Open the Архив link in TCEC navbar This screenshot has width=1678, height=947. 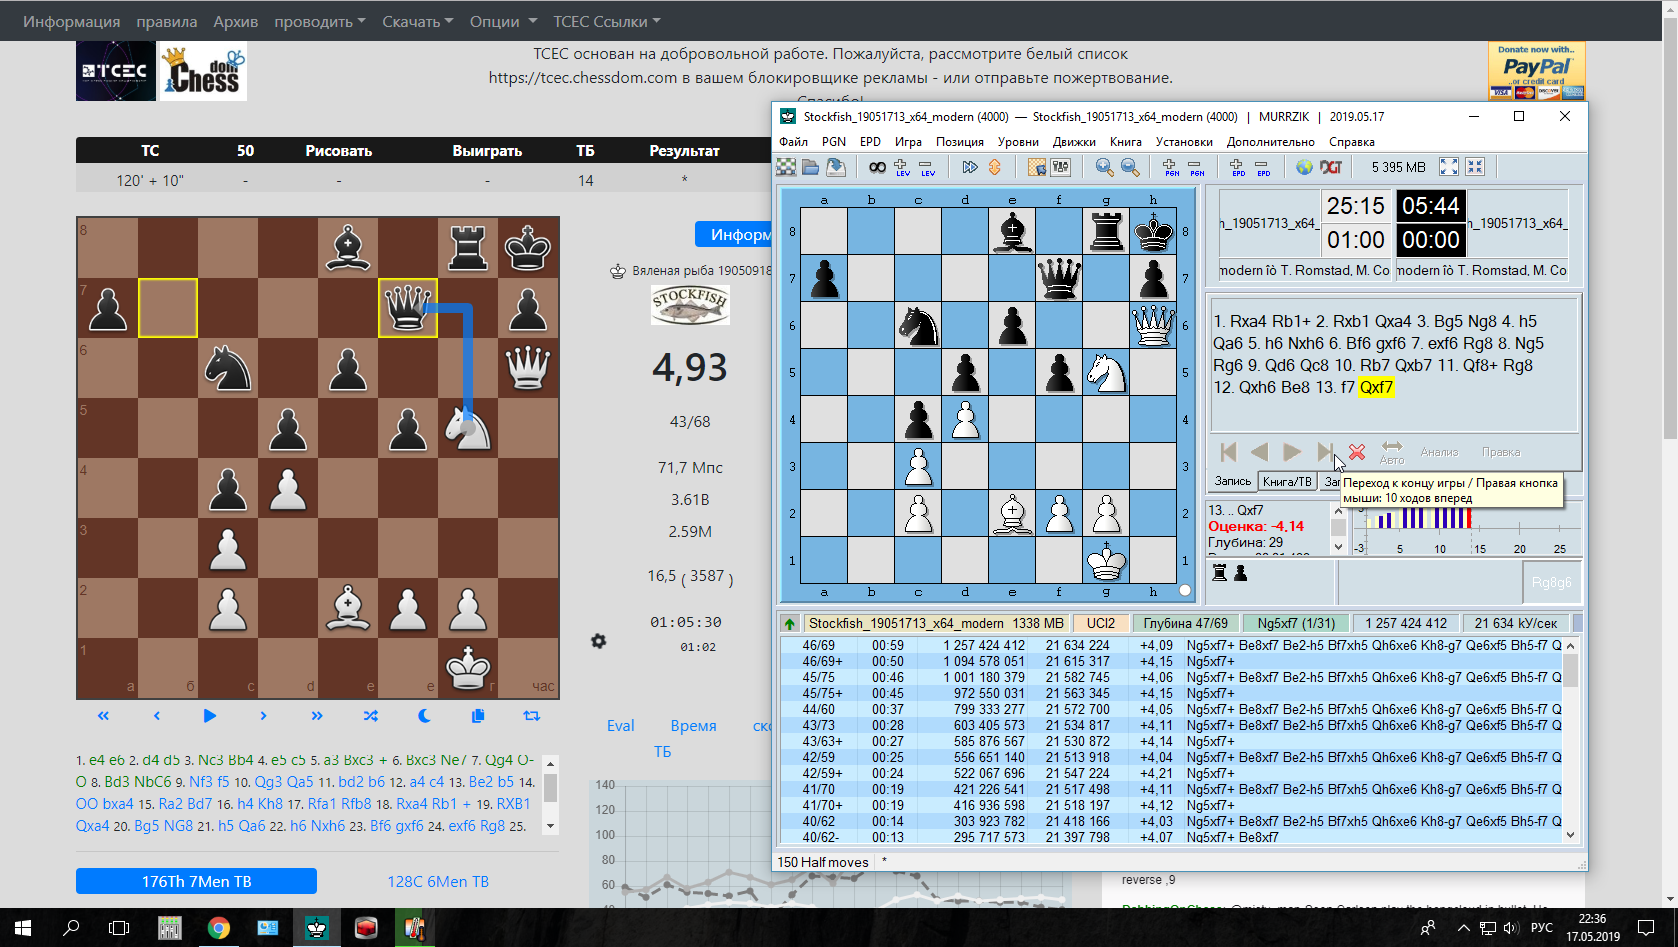(x=236, y=21)
